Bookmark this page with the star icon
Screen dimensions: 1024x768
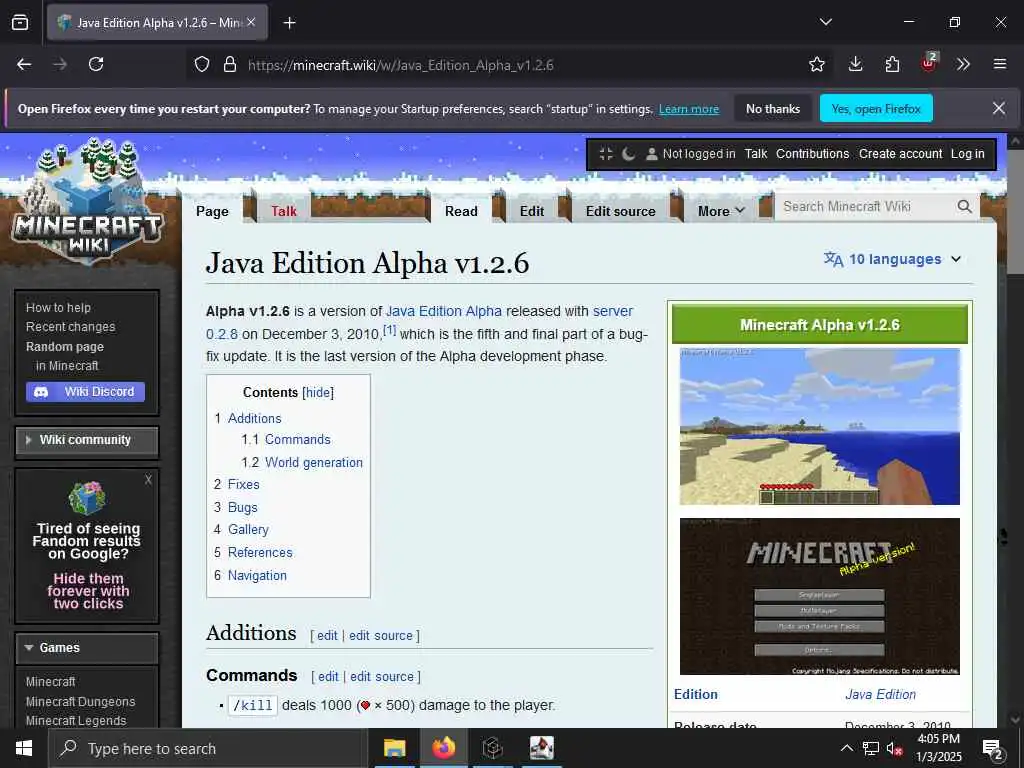click(816, 64)
